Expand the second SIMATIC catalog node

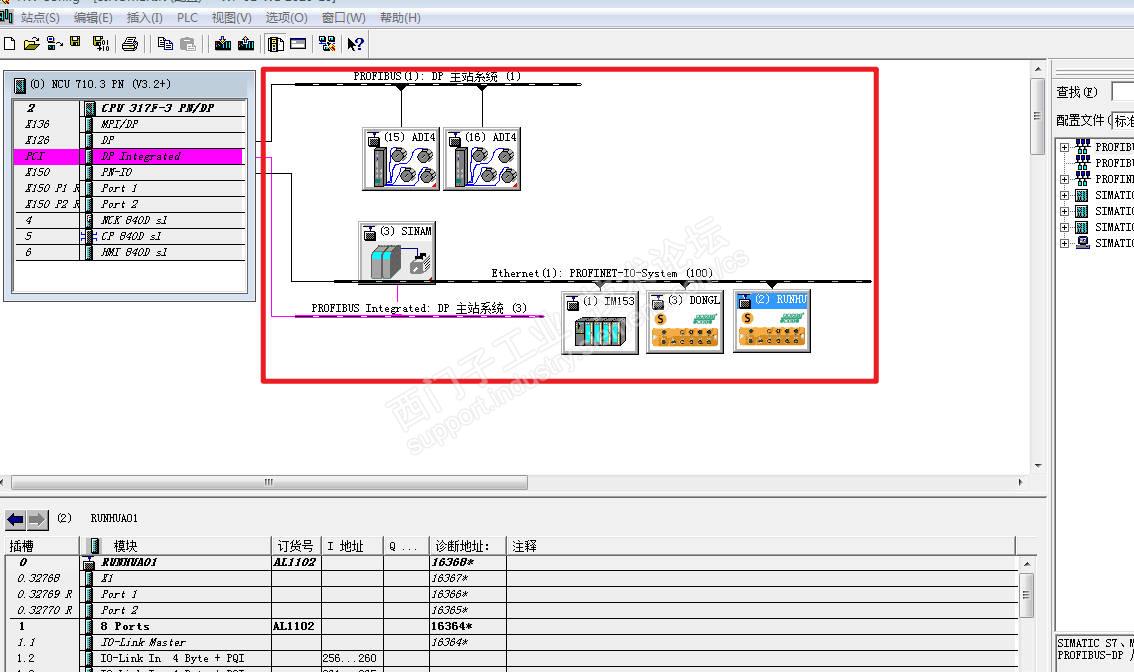[1065, 211]
